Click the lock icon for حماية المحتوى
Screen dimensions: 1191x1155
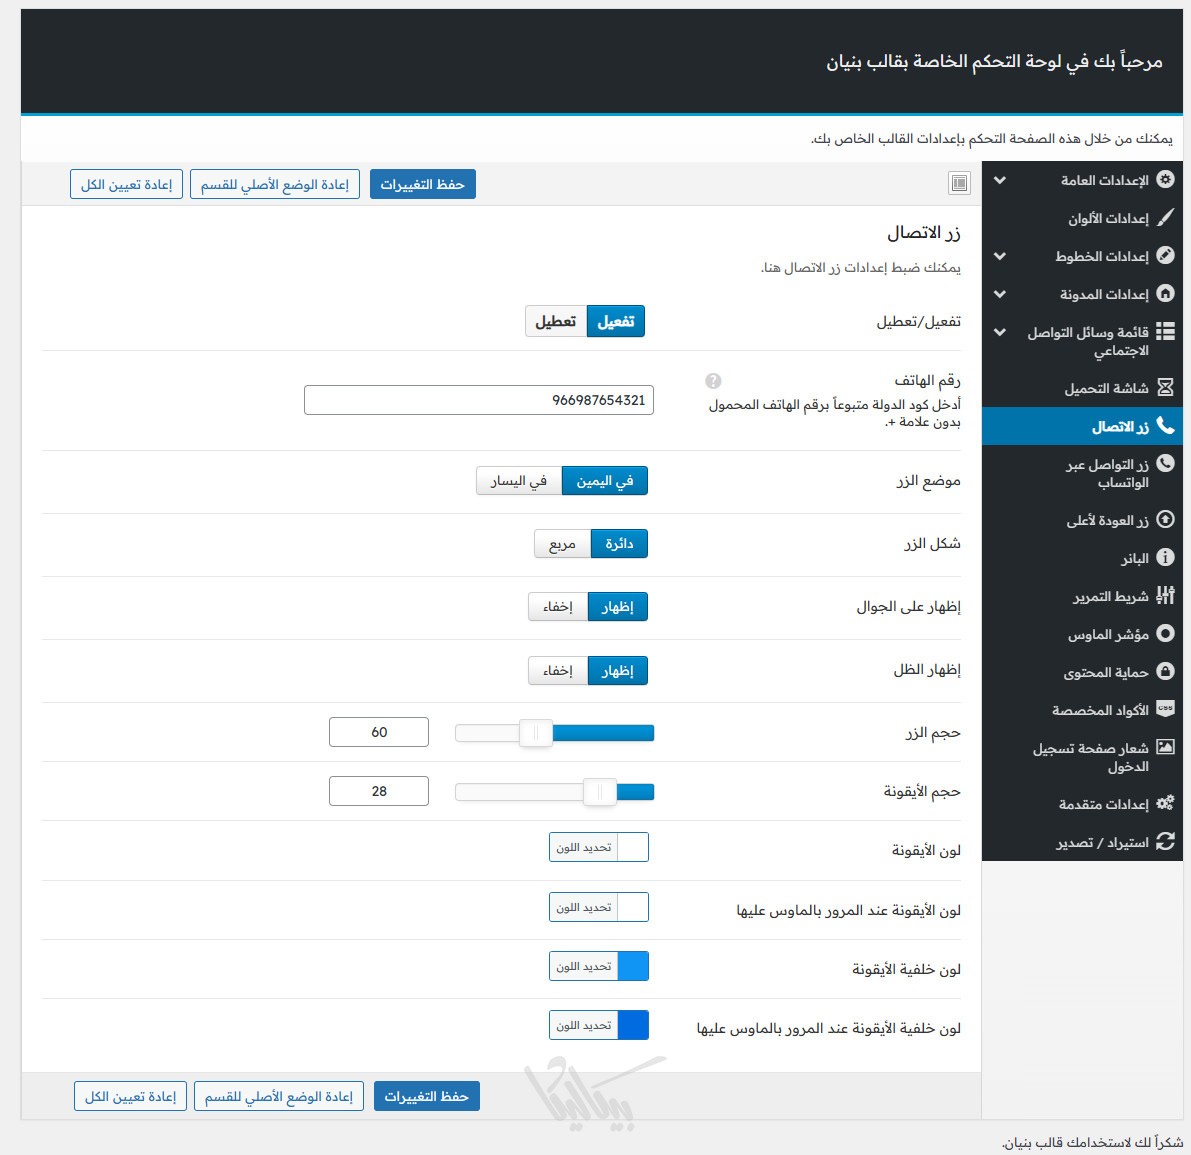1165,672
